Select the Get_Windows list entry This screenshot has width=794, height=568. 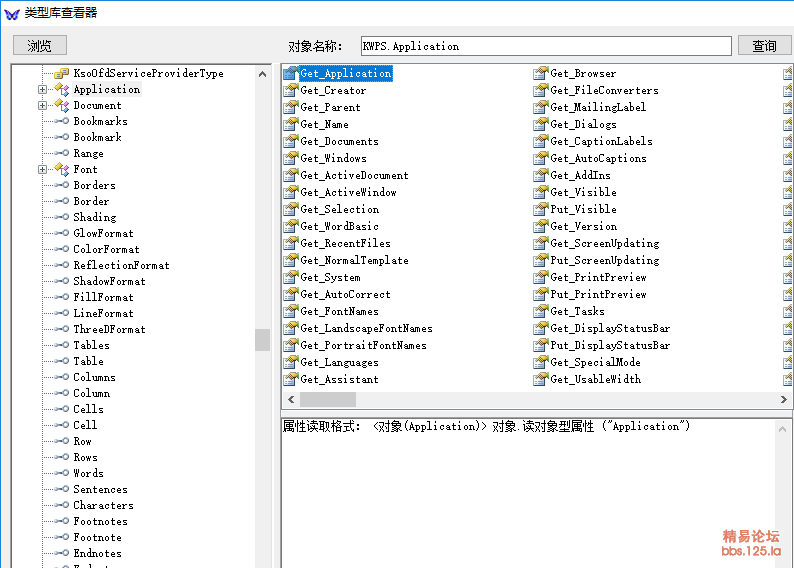334,158
